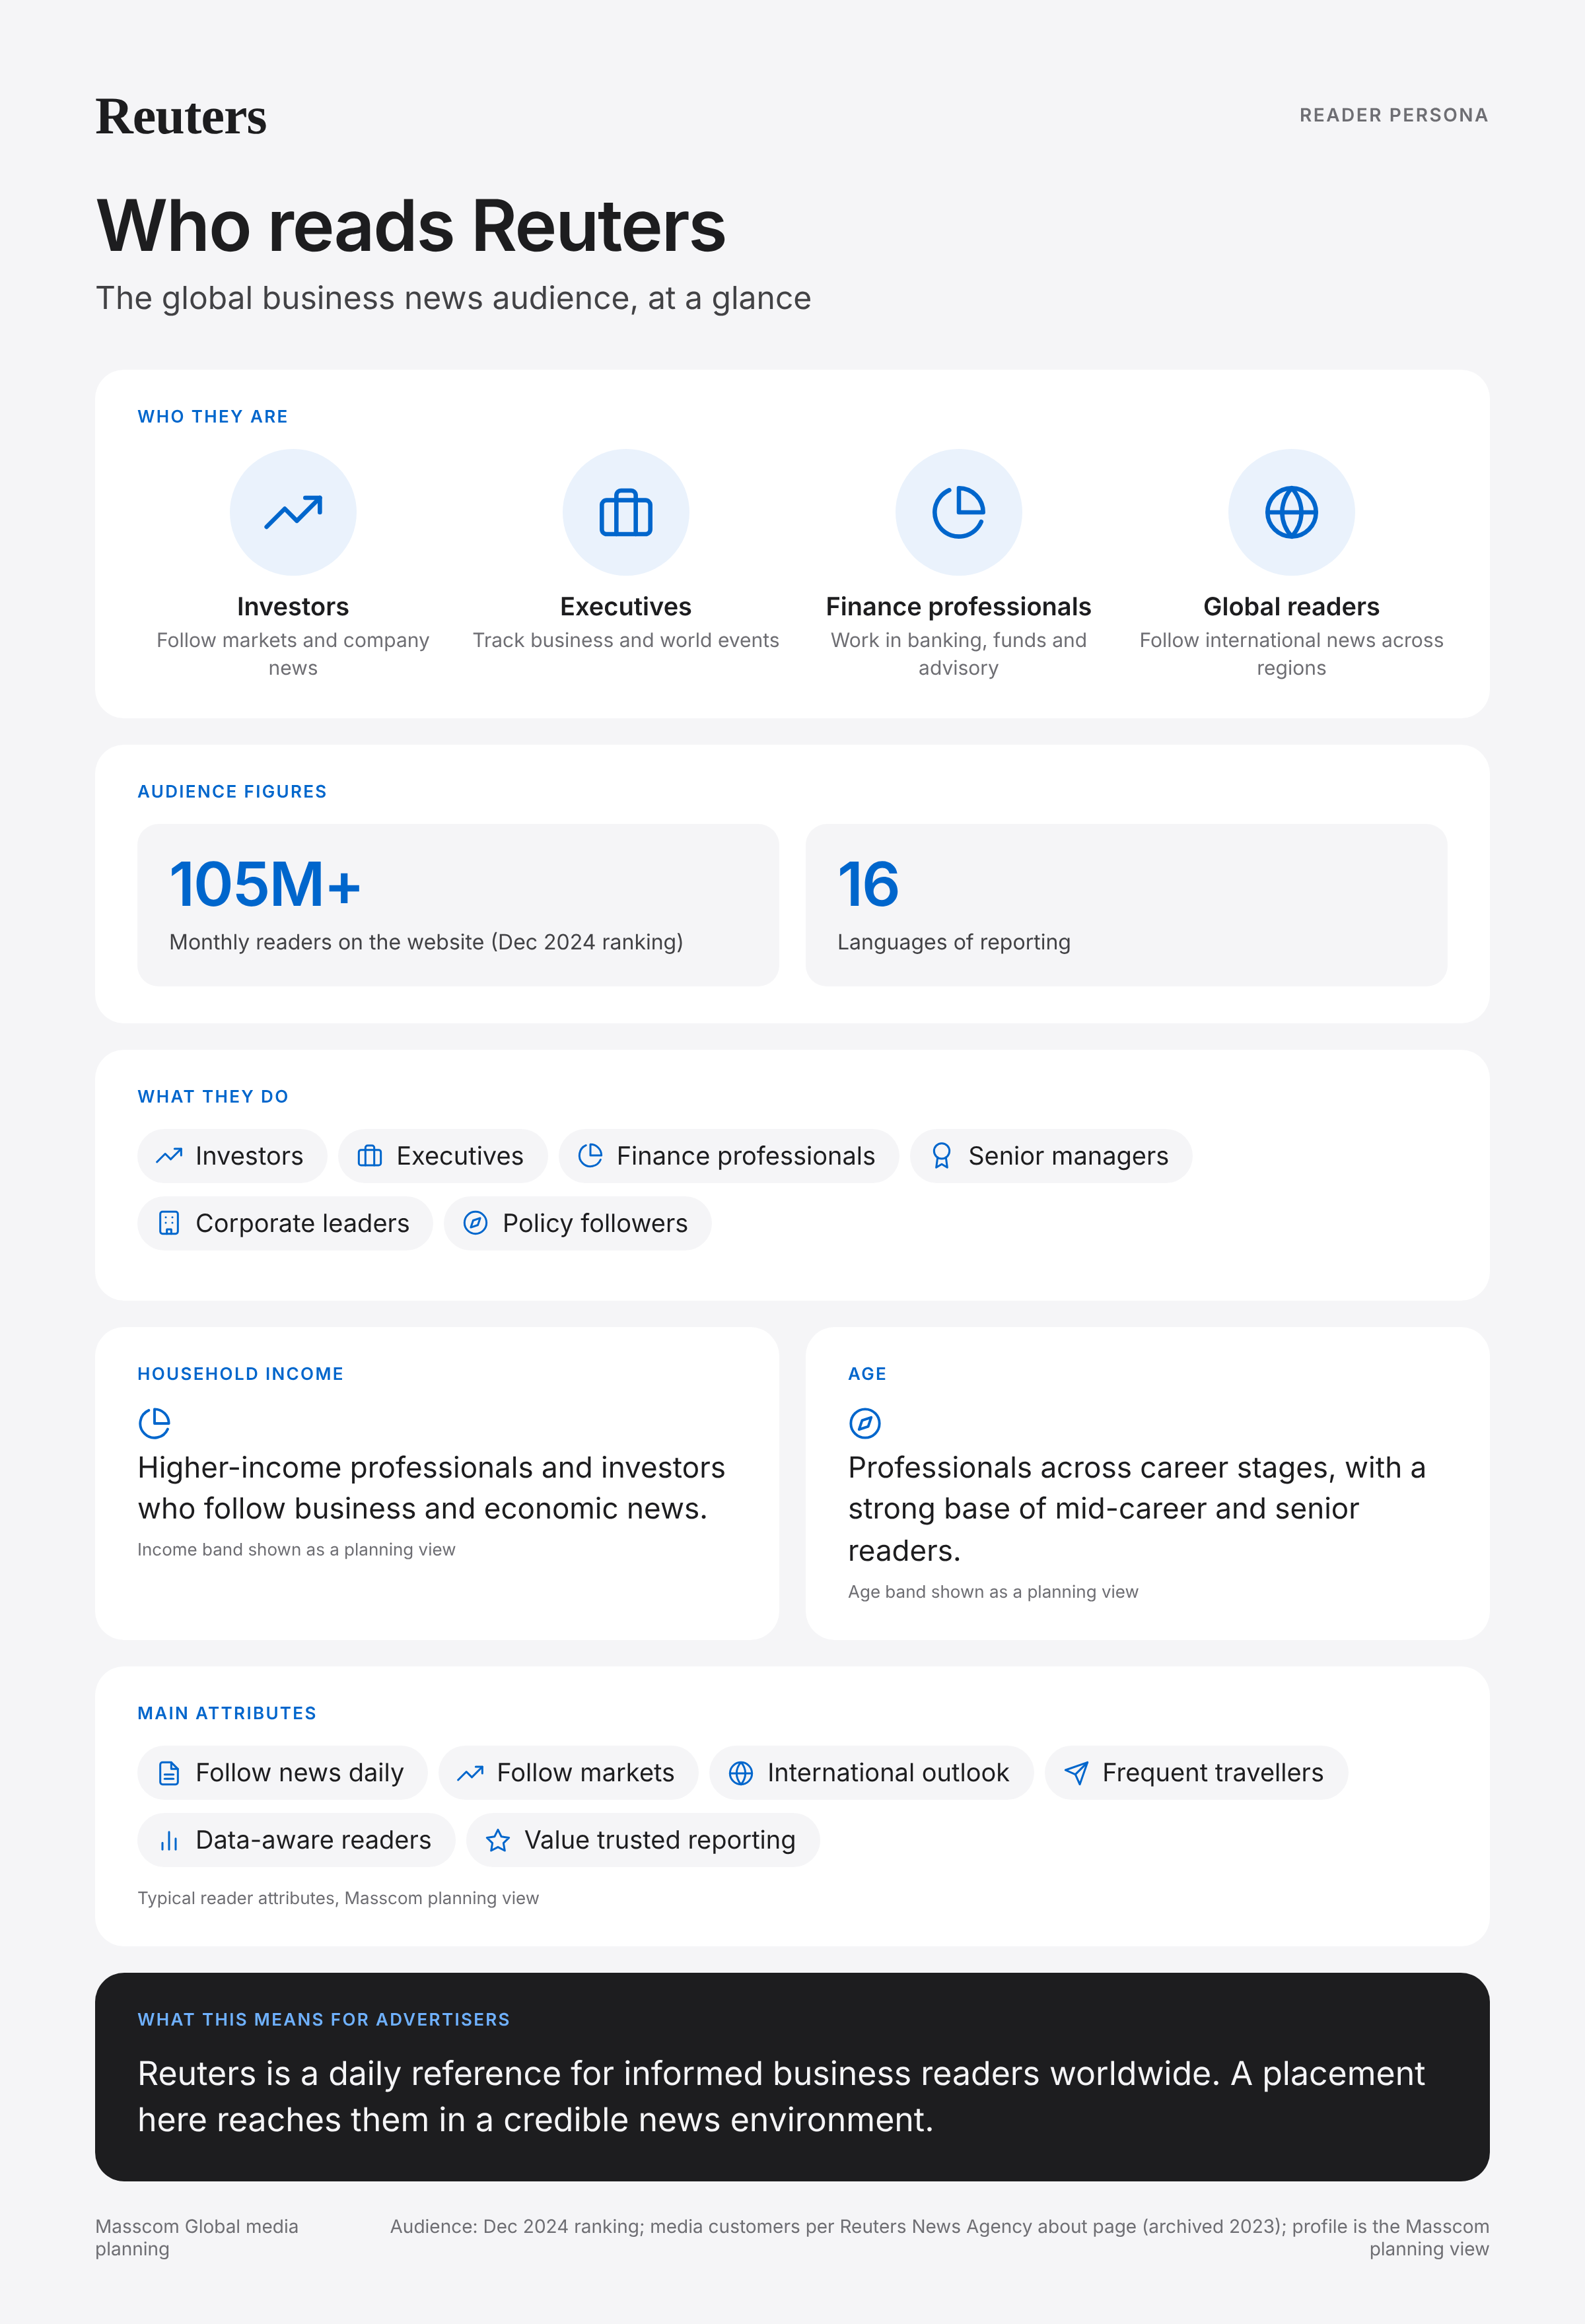The height and width of the screenshot is (2324, 1585).
Task: Click the Reuters logo wordmark
Action: (x=181, y=117)
